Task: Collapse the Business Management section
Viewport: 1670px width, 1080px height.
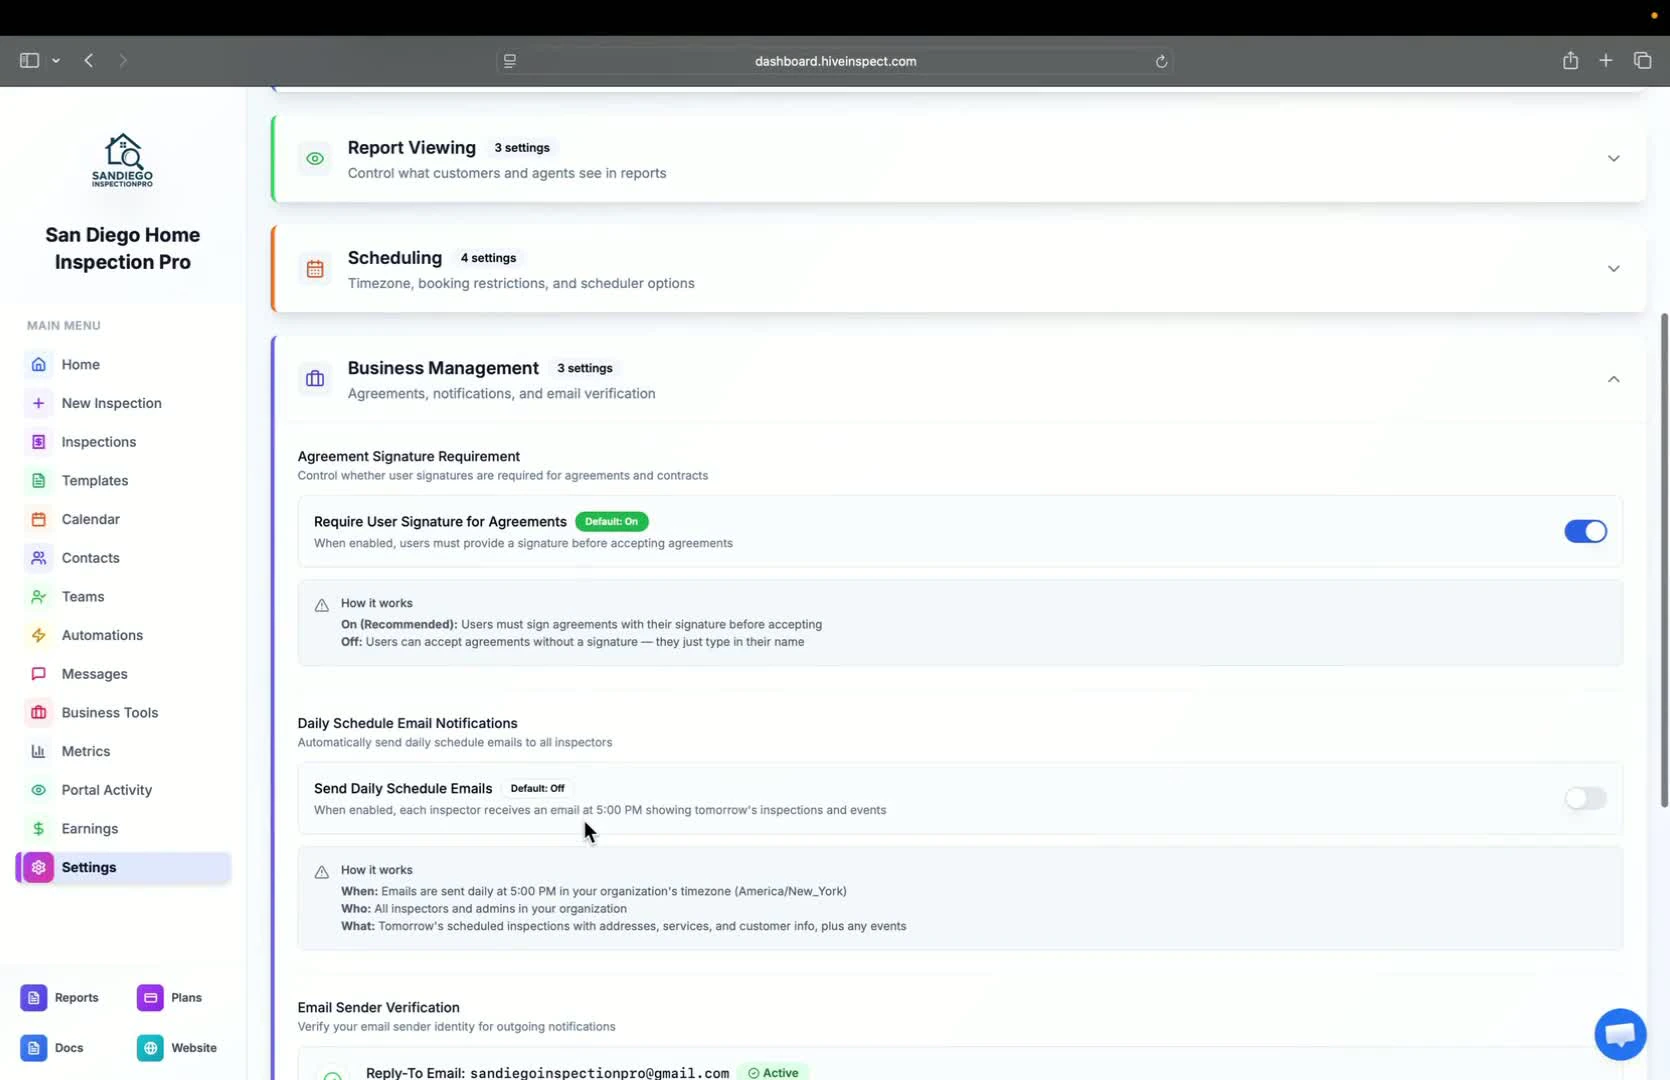Action: point(1613,379)
